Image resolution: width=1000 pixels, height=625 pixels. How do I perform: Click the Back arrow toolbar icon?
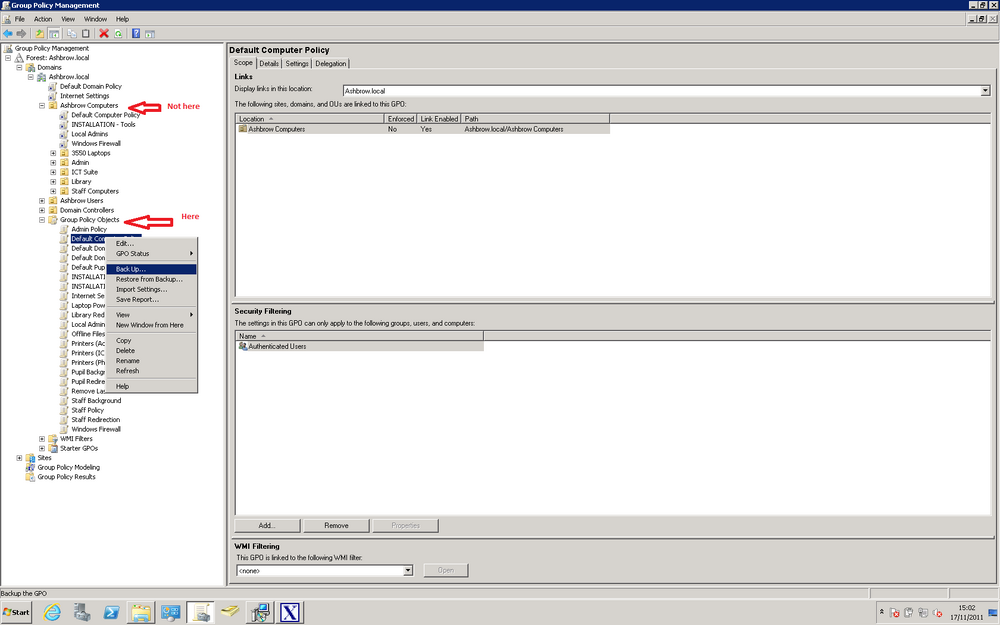(8, 33)
